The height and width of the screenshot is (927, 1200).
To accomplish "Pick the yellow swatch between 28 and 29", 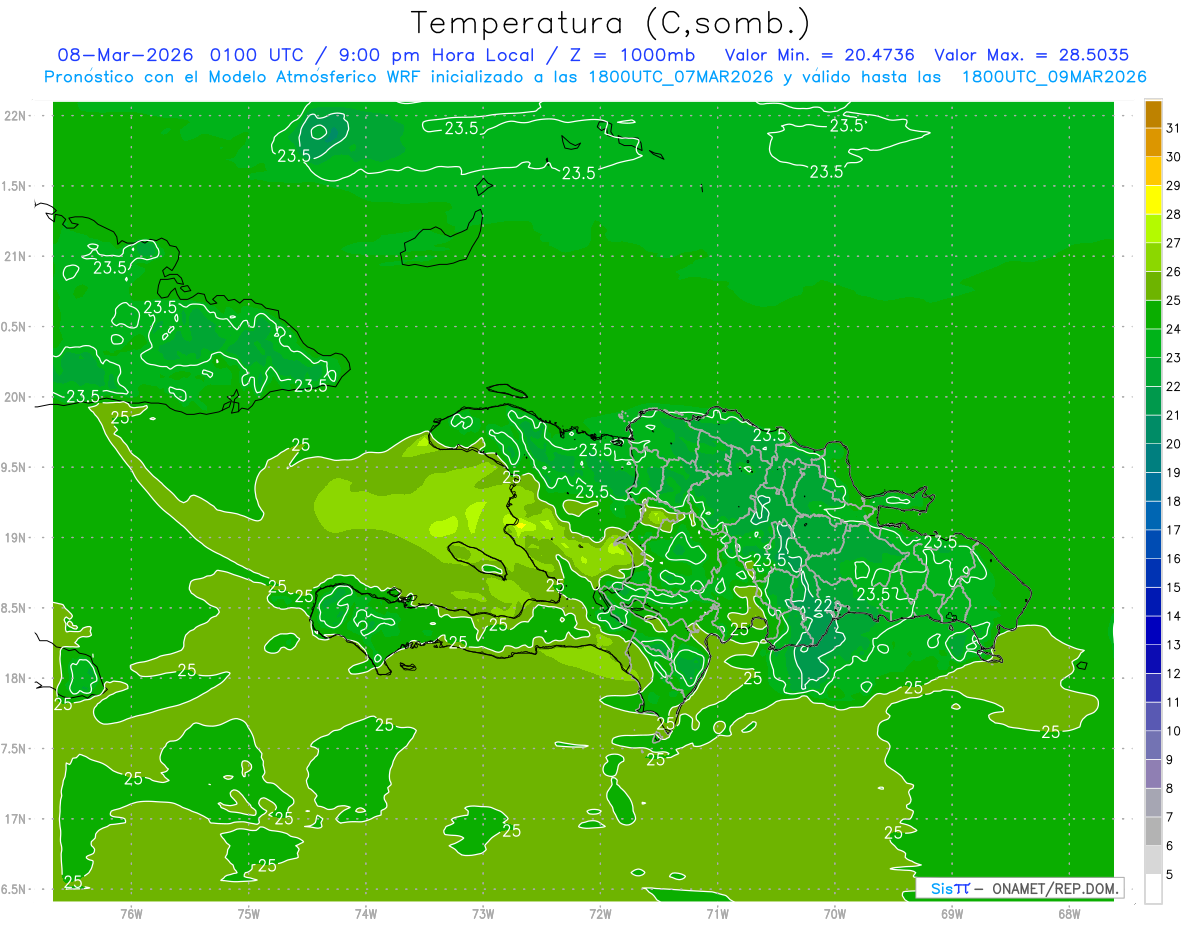I will pyautogui.click(x=1153, y=200).
